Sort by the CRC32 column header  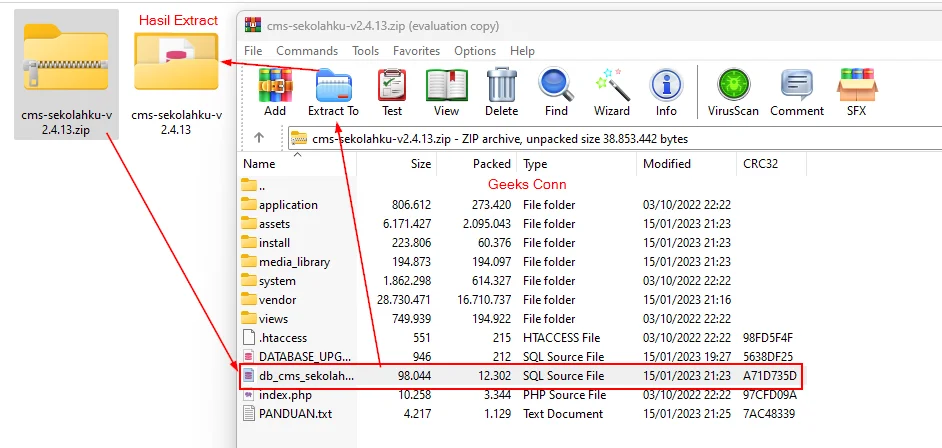(771, 164)
